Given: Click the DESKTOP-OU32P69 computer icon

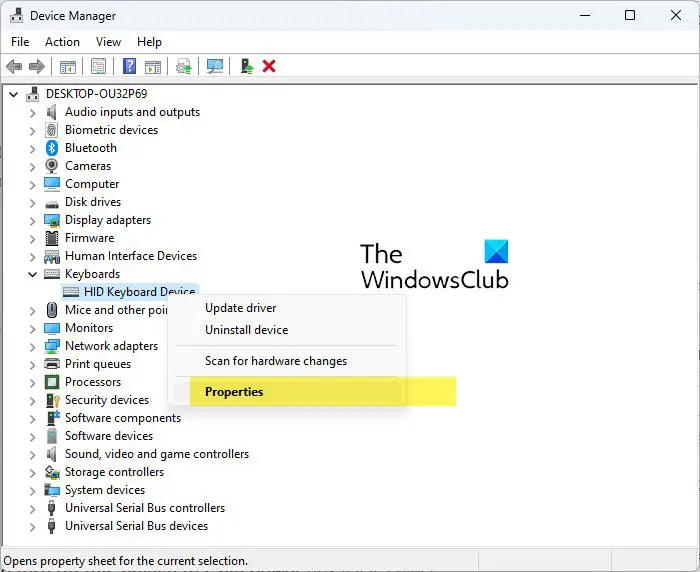Looking at the screenshot, I should pos(32,94).
